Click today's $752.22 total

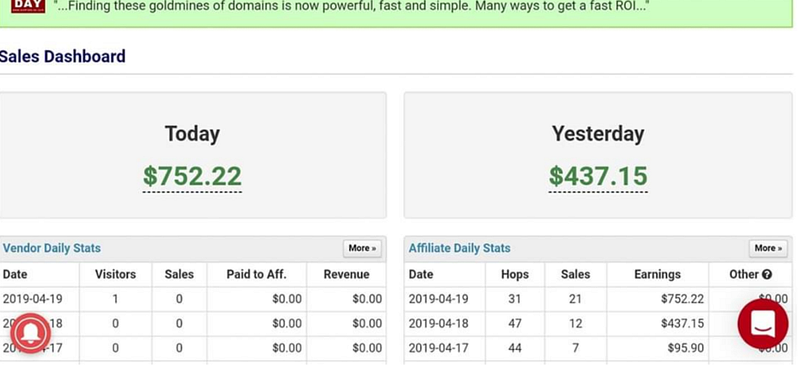pyautogui.click(x=192, y=176)
